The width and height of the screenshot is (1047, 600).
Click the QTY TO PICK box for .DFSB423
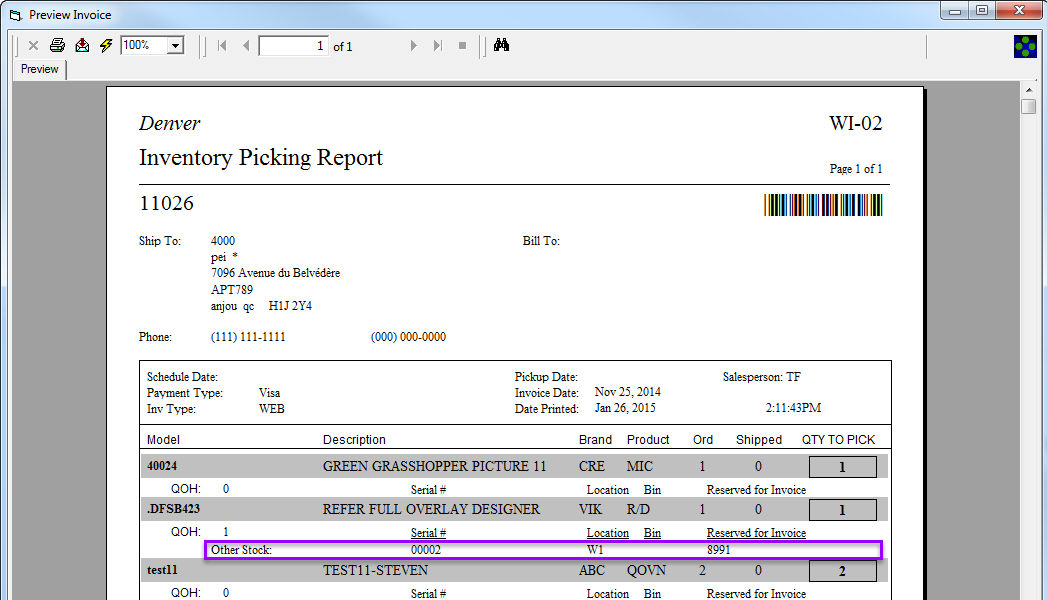coord(843,510)
